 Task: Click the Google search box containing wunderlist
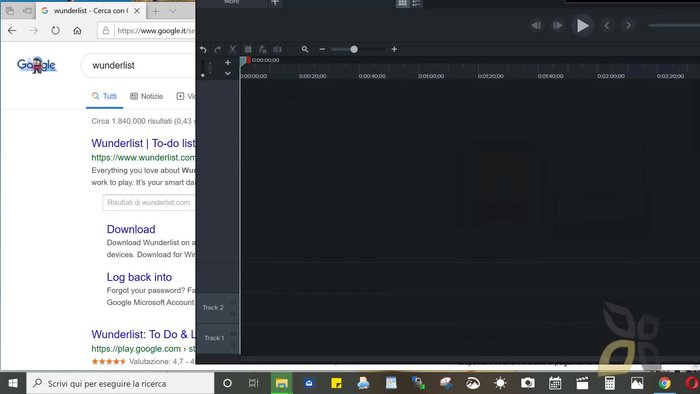(x=138, y=66)
